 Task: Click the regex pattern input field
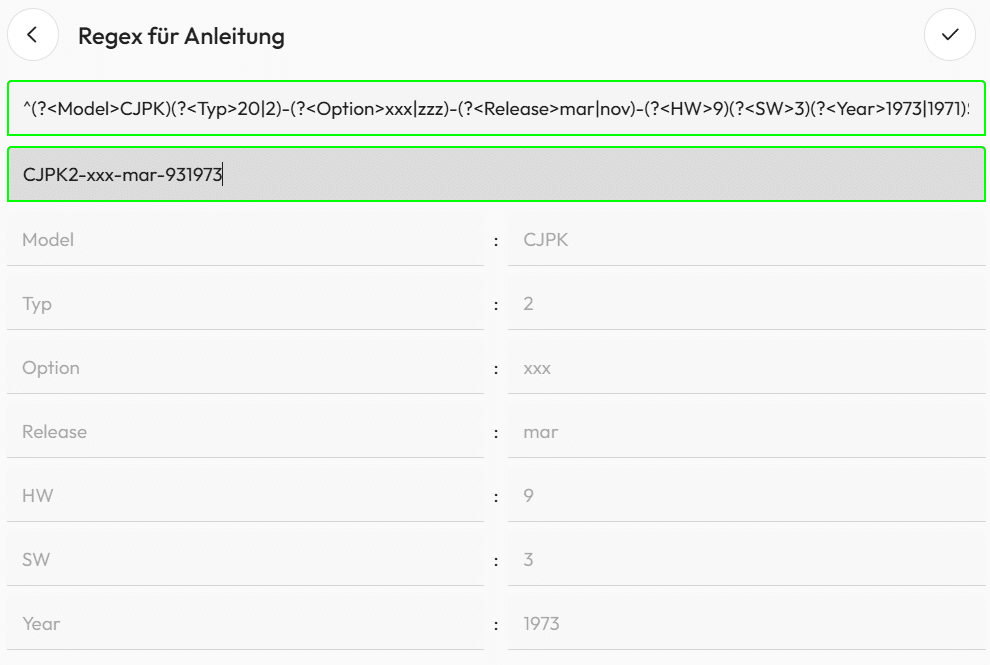(x=496, y=108)
